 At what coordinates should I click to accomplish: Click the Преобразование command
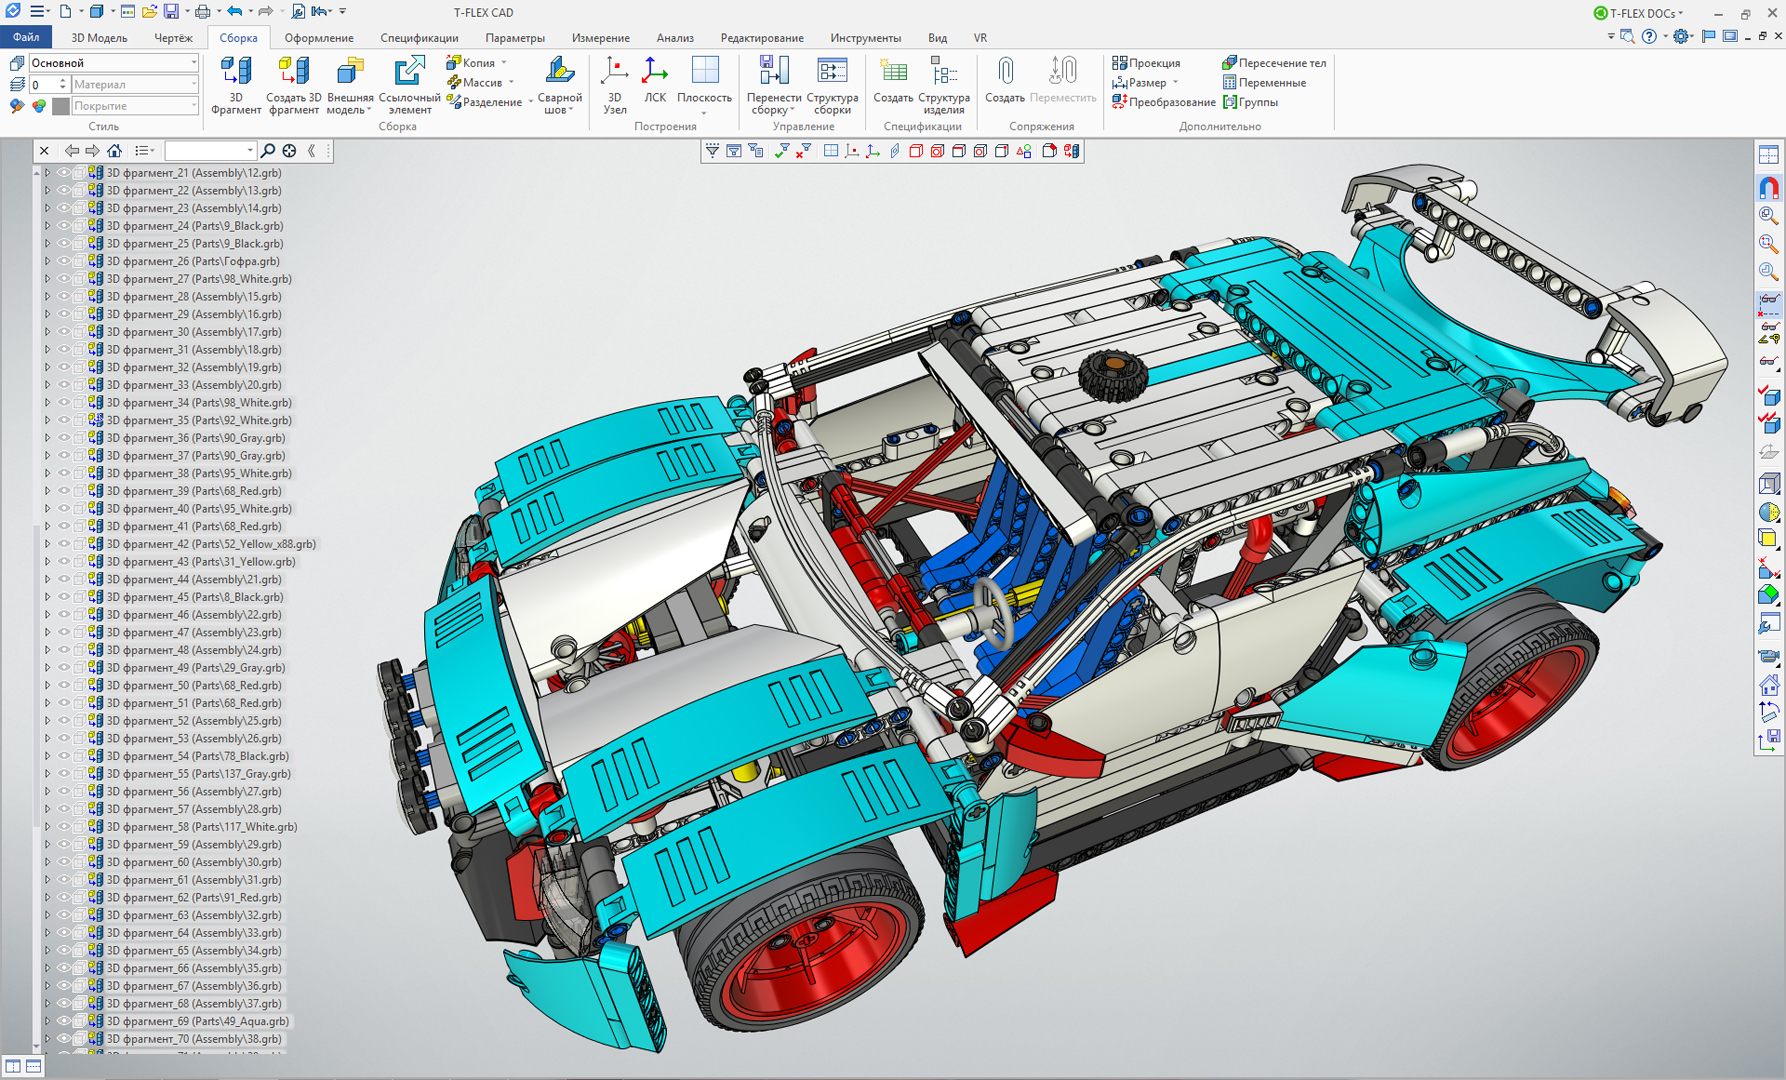(1164, 102)
